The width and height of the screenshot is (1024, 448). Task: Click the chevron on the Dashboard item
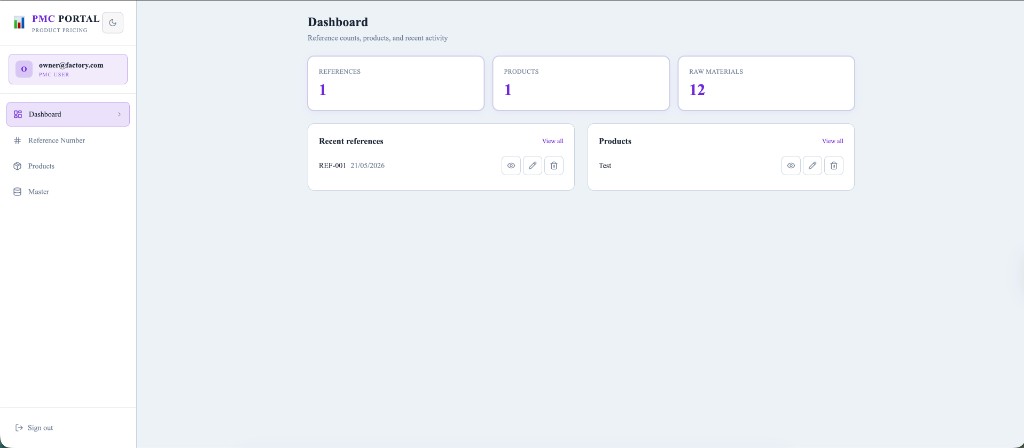point(119,114)
